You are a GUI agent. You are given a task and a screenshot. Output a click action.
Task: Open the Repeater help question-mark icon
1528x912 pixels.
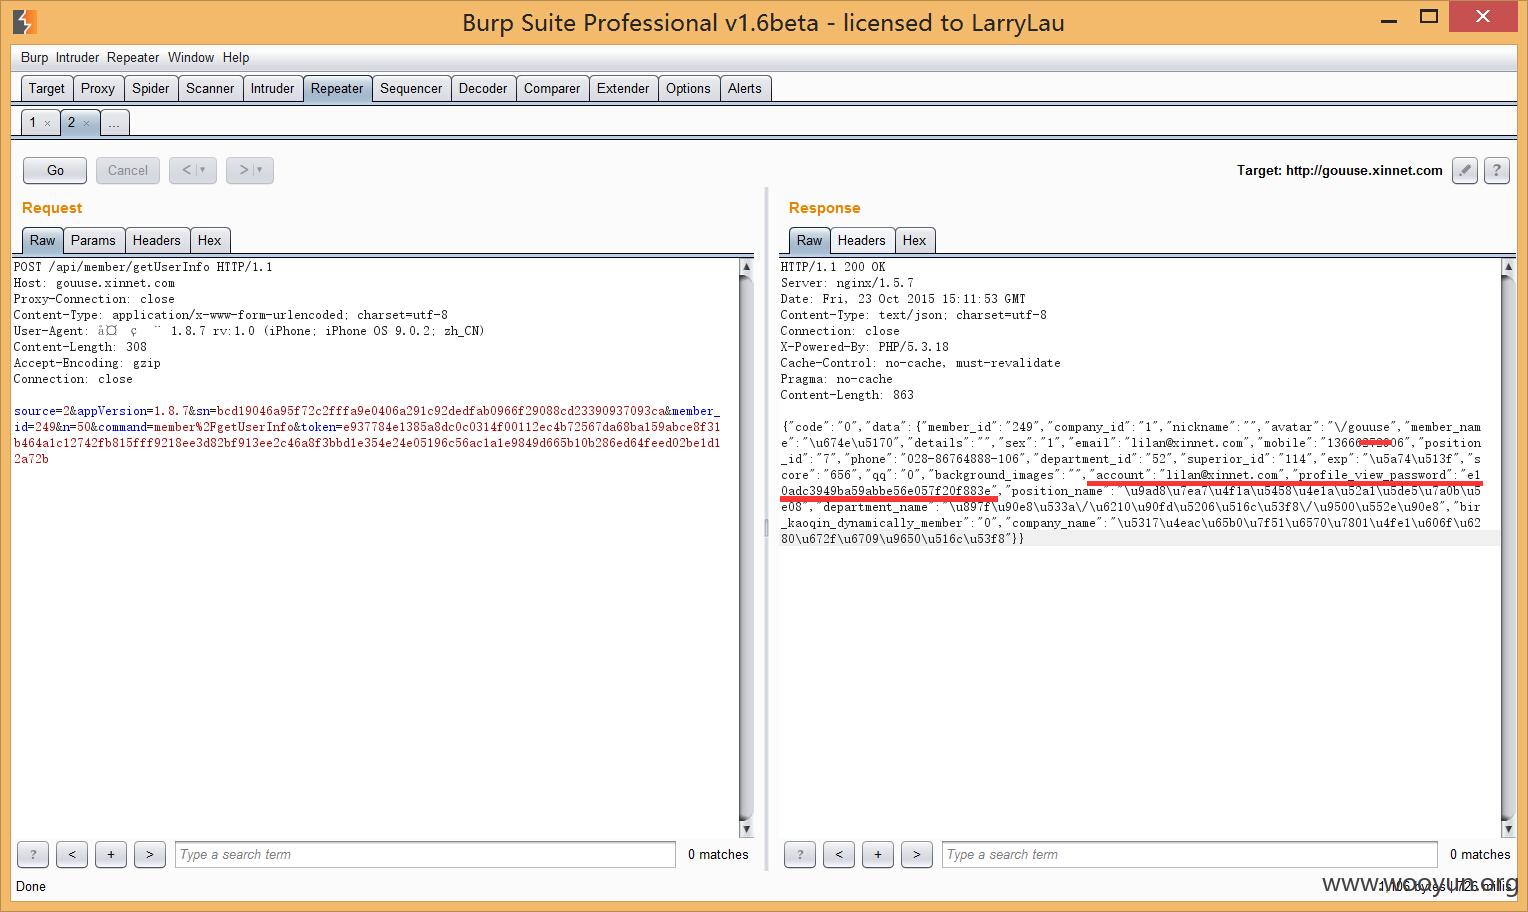click(1497, 170)
